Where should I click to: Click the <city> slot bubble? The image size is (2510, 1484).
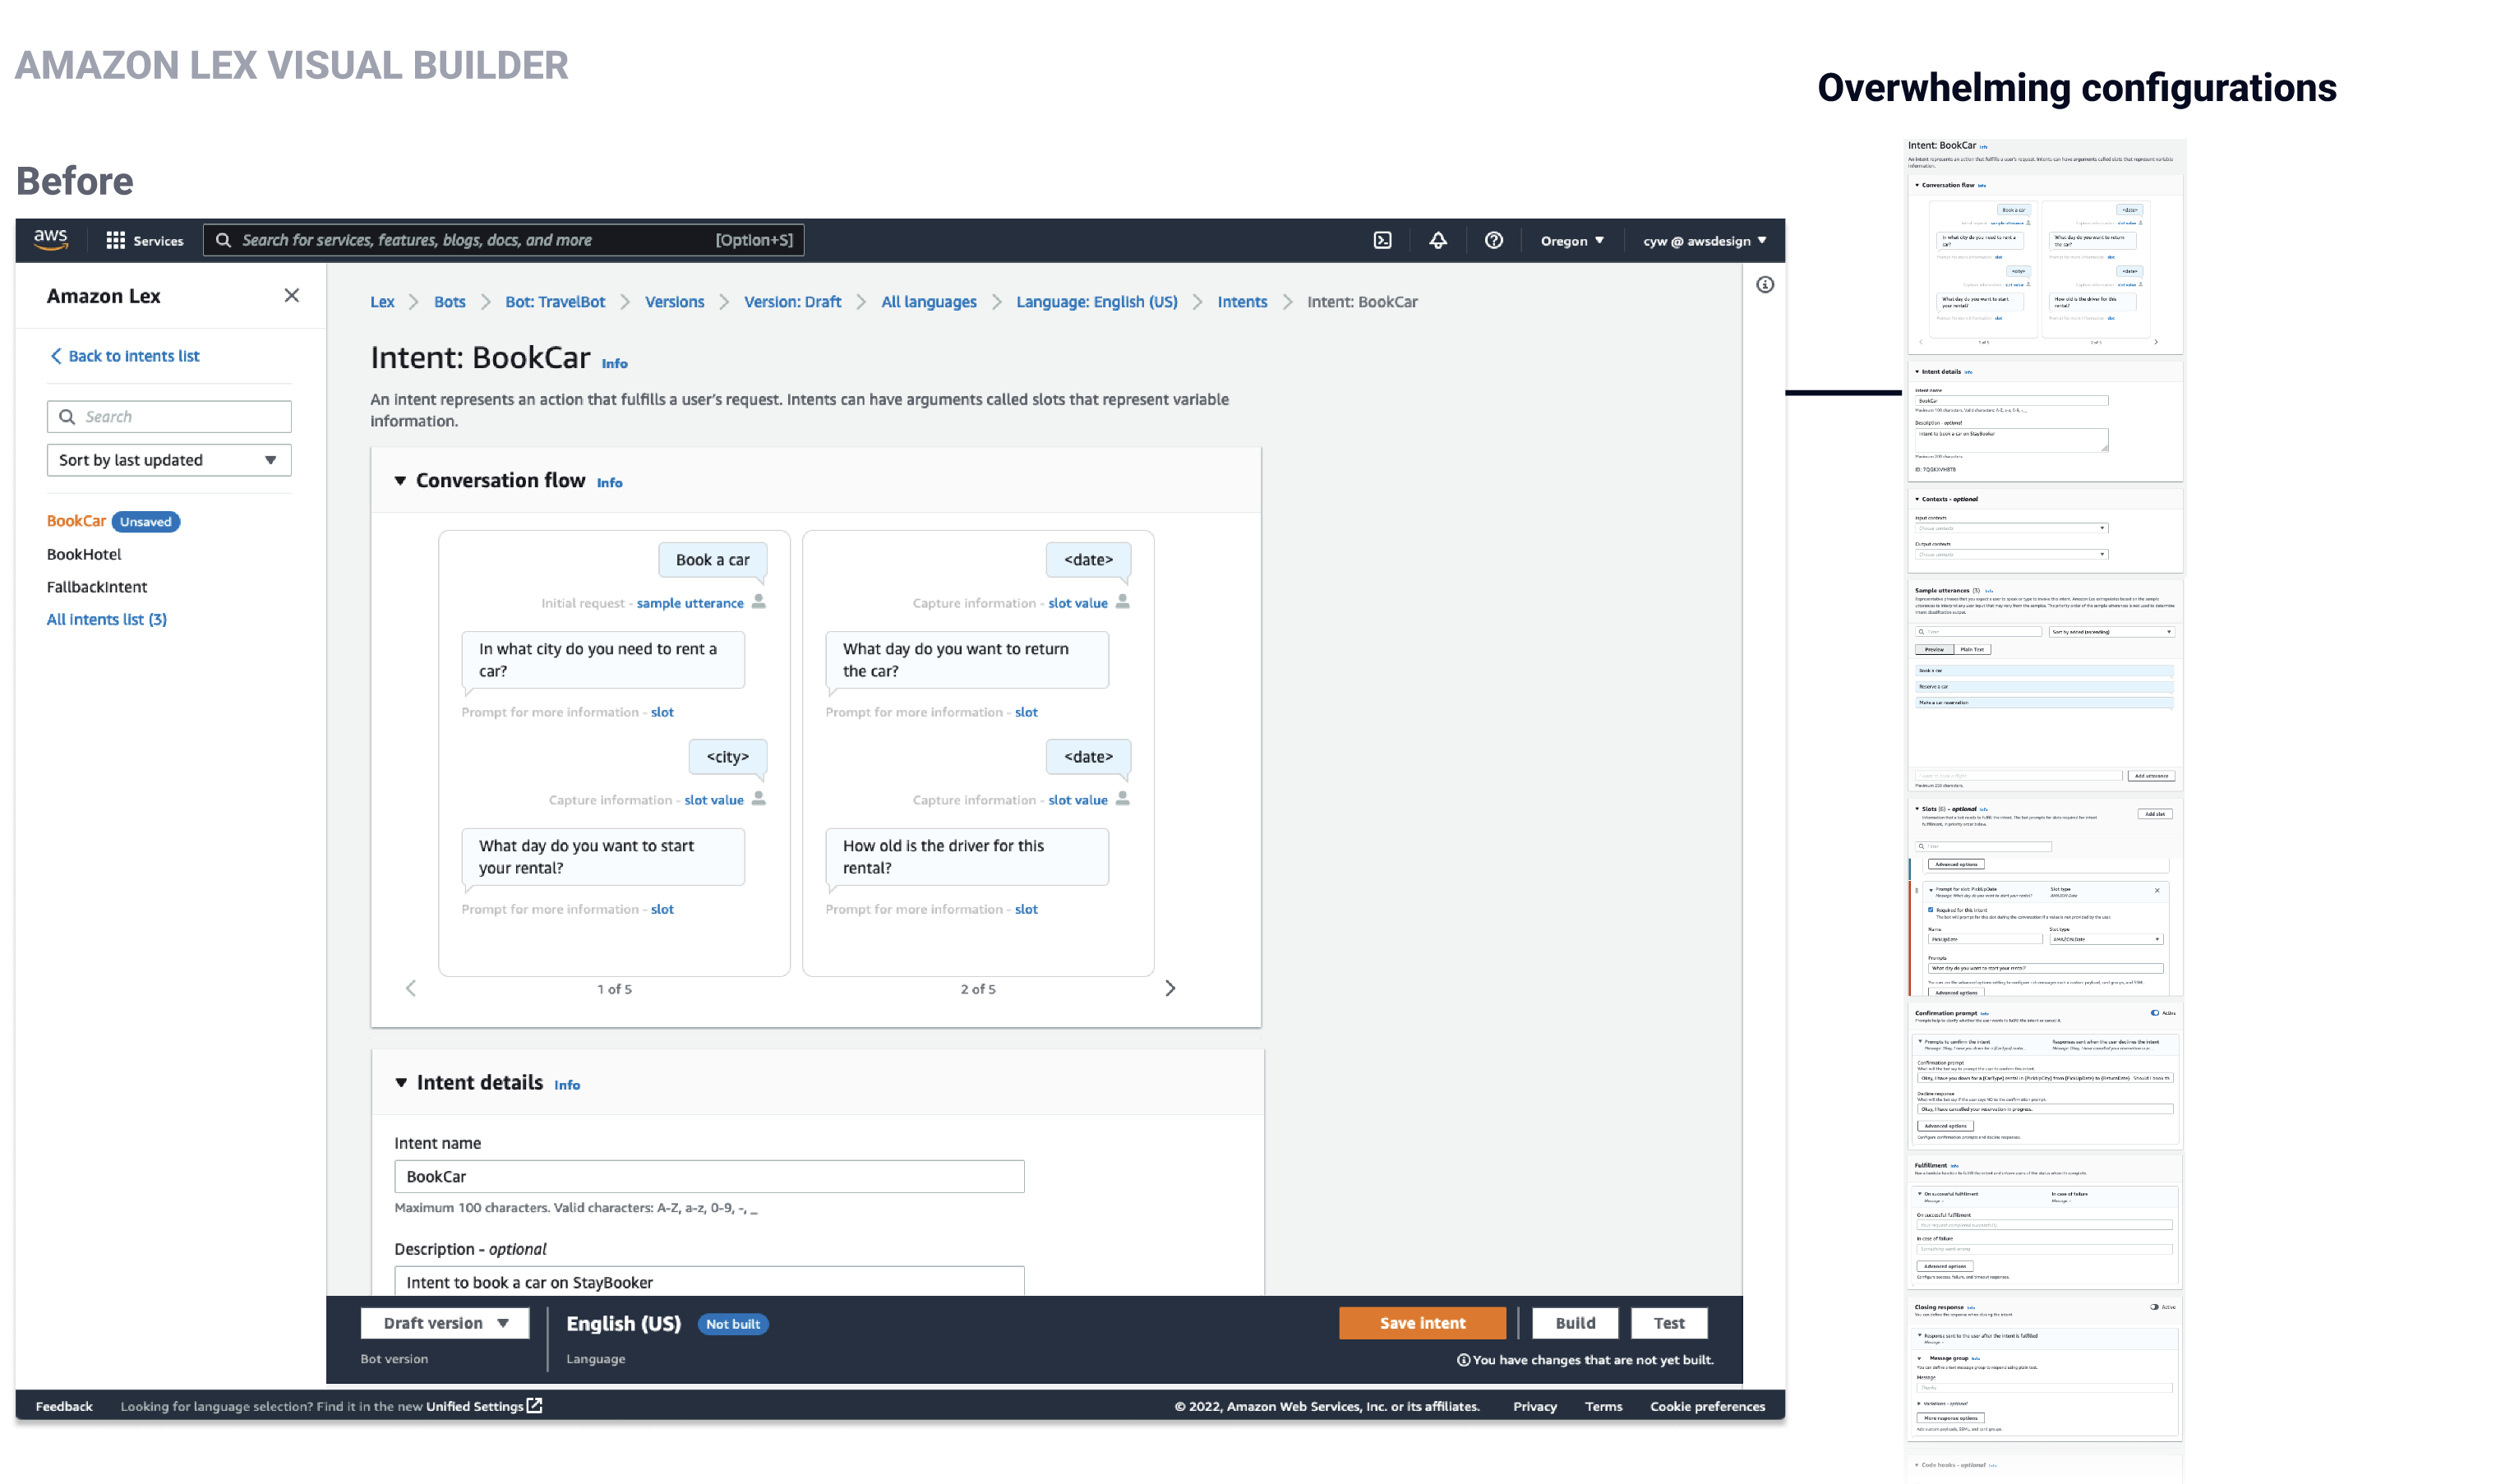pyautogui.click(x=728, y=757)
